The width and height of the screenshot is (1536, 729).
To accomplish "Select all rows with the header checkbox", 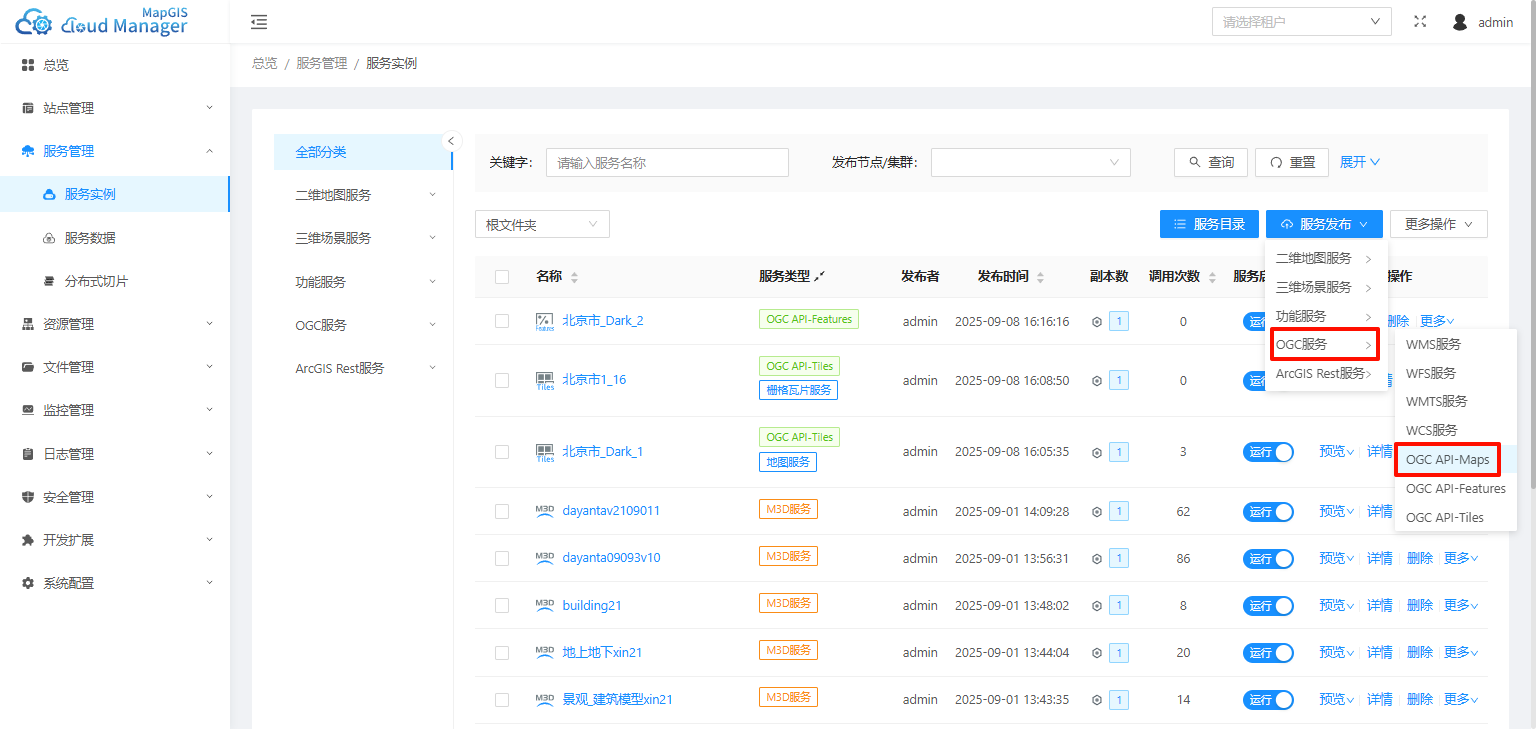I will [502, 277].
